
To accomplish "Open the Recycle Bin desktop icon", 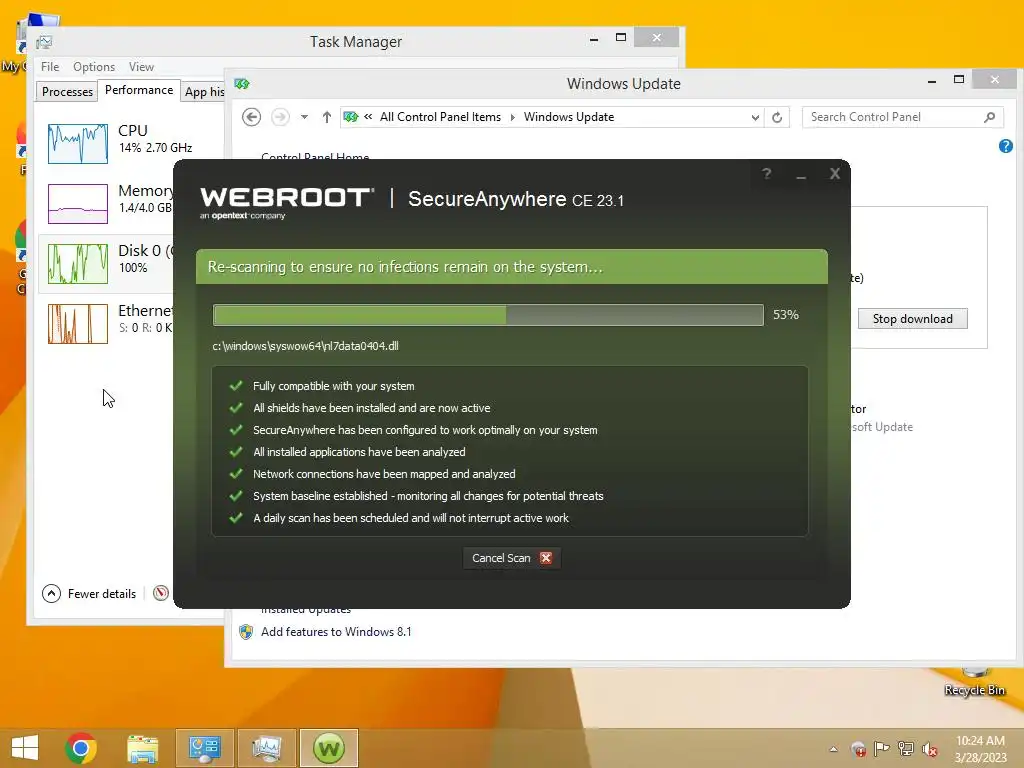I will pos(974,682).
